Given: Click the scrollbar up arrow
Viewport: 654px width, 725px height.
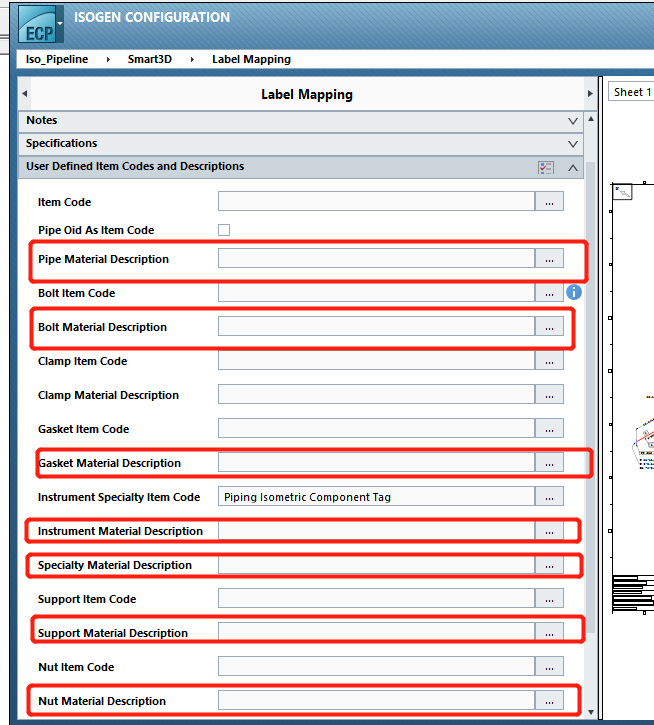Looking at the screenshot, I should pyautogui.click(x=591, y=119).
